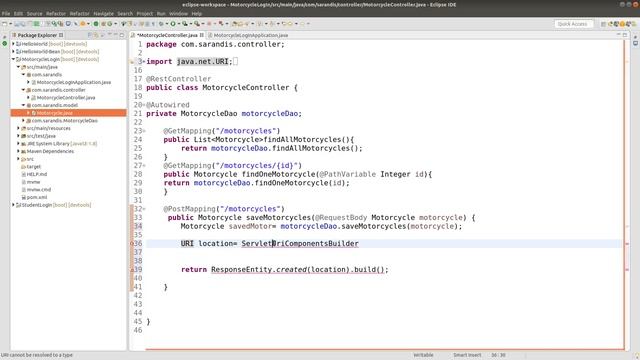Open the Edit menu
Image resolution: width=640 pixels, height=360 pixels.
coord(18,13)
